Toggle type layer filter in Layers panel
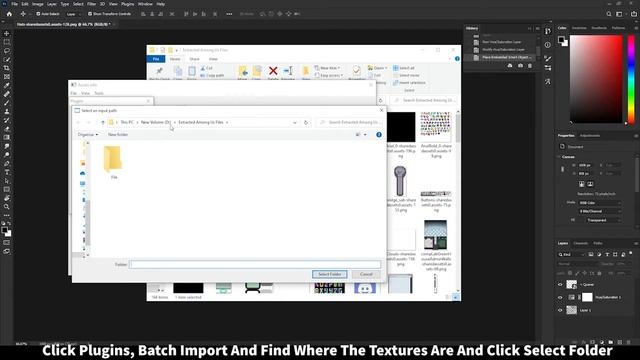This screenshot has height=360, width=640. 607,254
